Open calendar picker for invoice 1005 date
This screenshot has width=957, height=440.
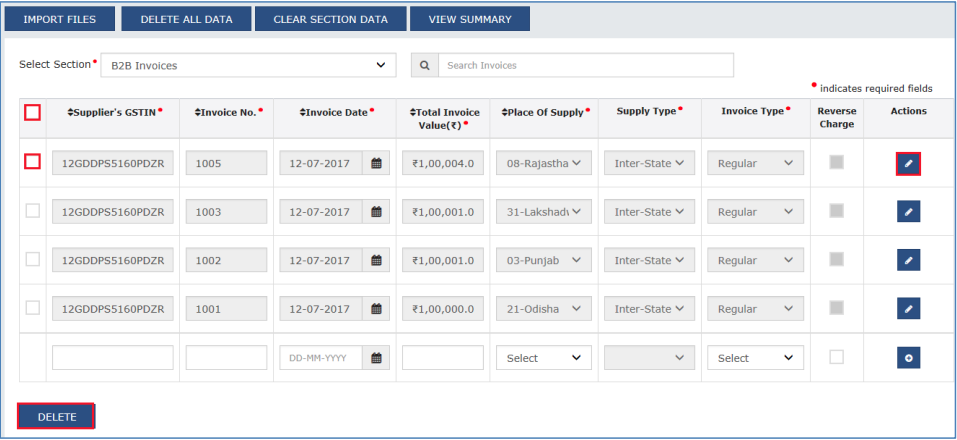coord(376,163)
